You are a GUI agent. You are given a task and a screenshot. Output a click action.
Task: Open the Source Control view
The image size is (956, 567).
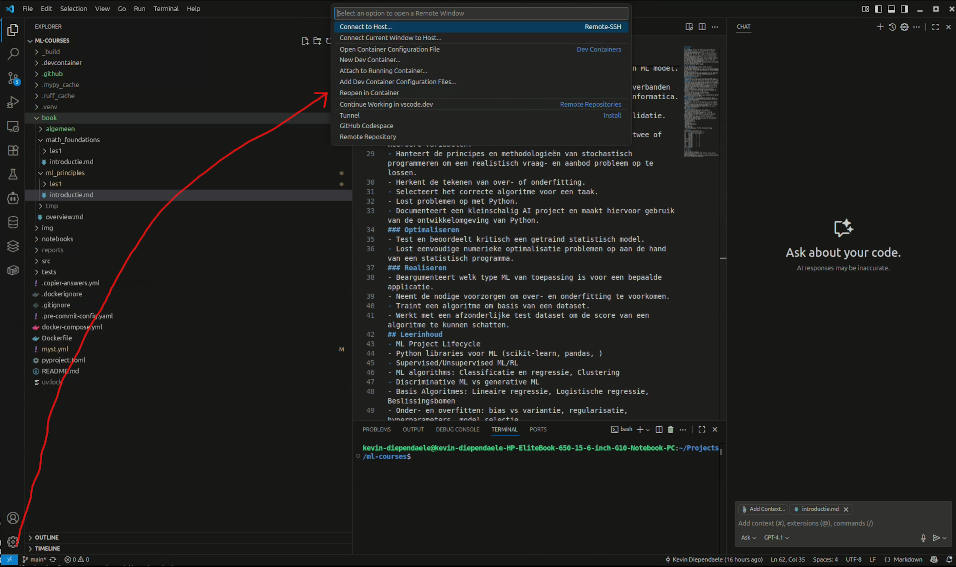pos(13,78)
